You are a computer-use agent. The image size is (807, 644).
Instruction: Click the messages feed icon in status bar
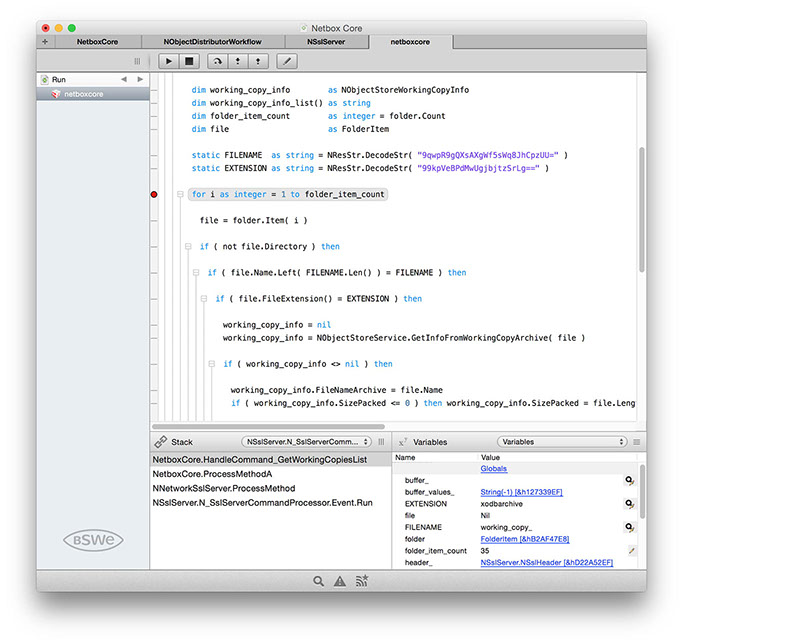(362, 580)
